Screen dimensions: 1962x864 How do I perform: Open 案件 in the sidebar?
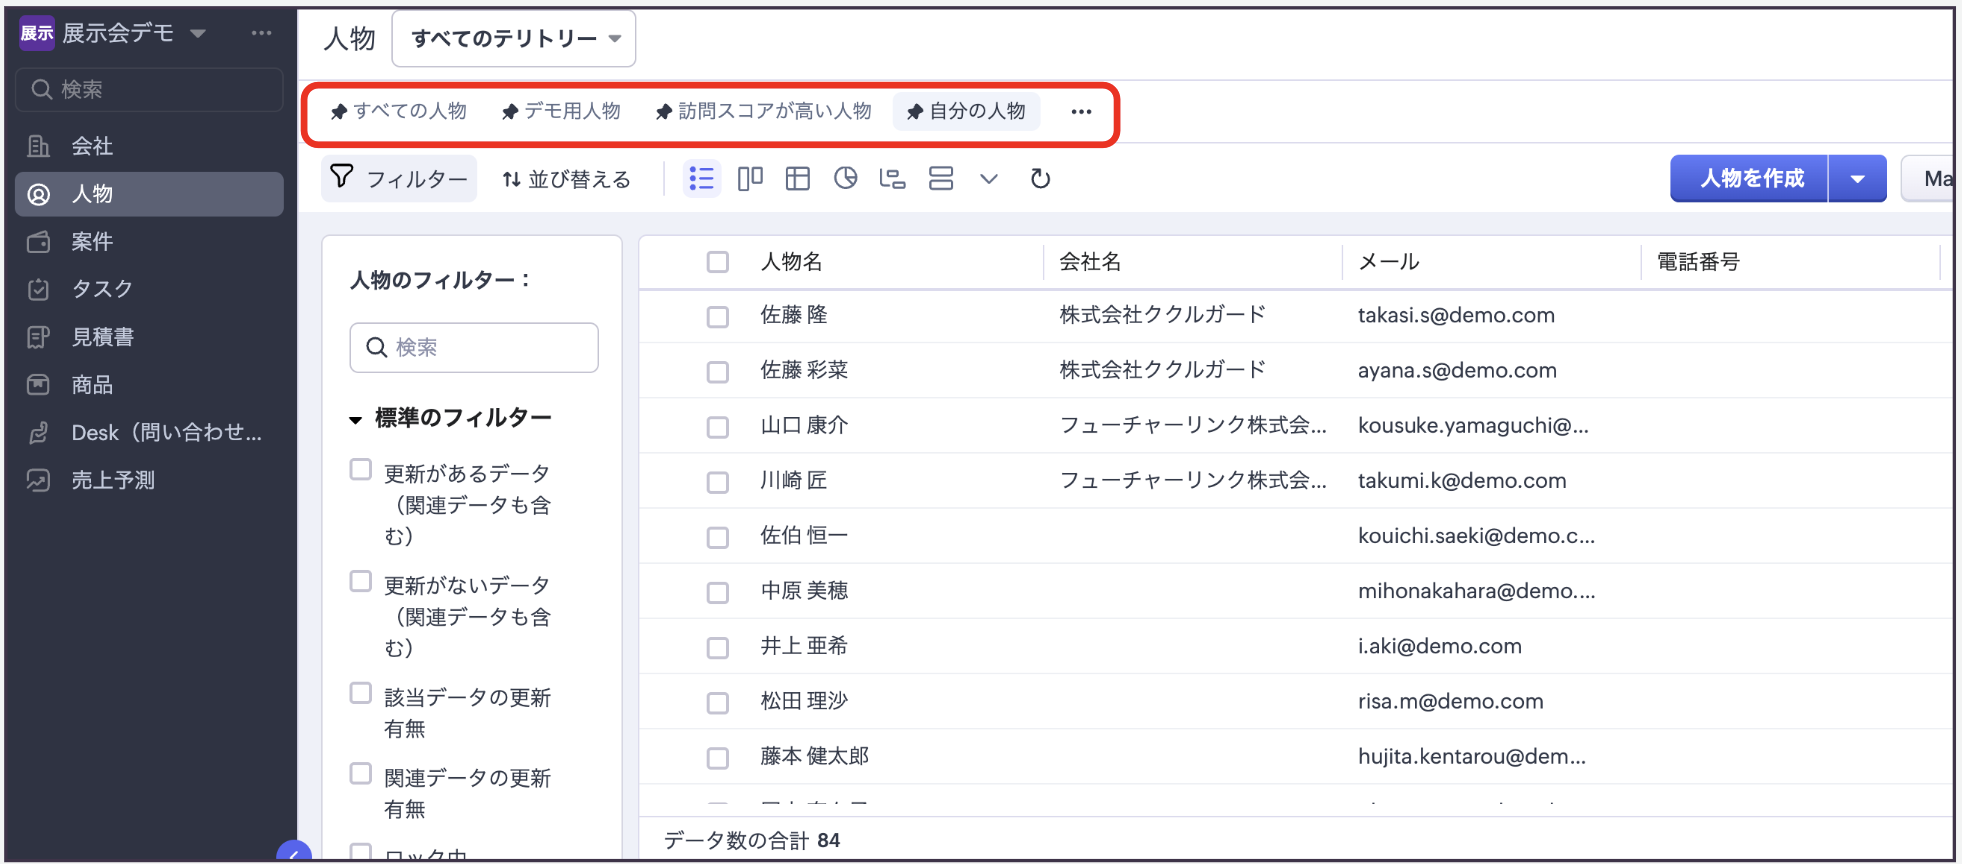pyautogui.click(x=92, y=241)
